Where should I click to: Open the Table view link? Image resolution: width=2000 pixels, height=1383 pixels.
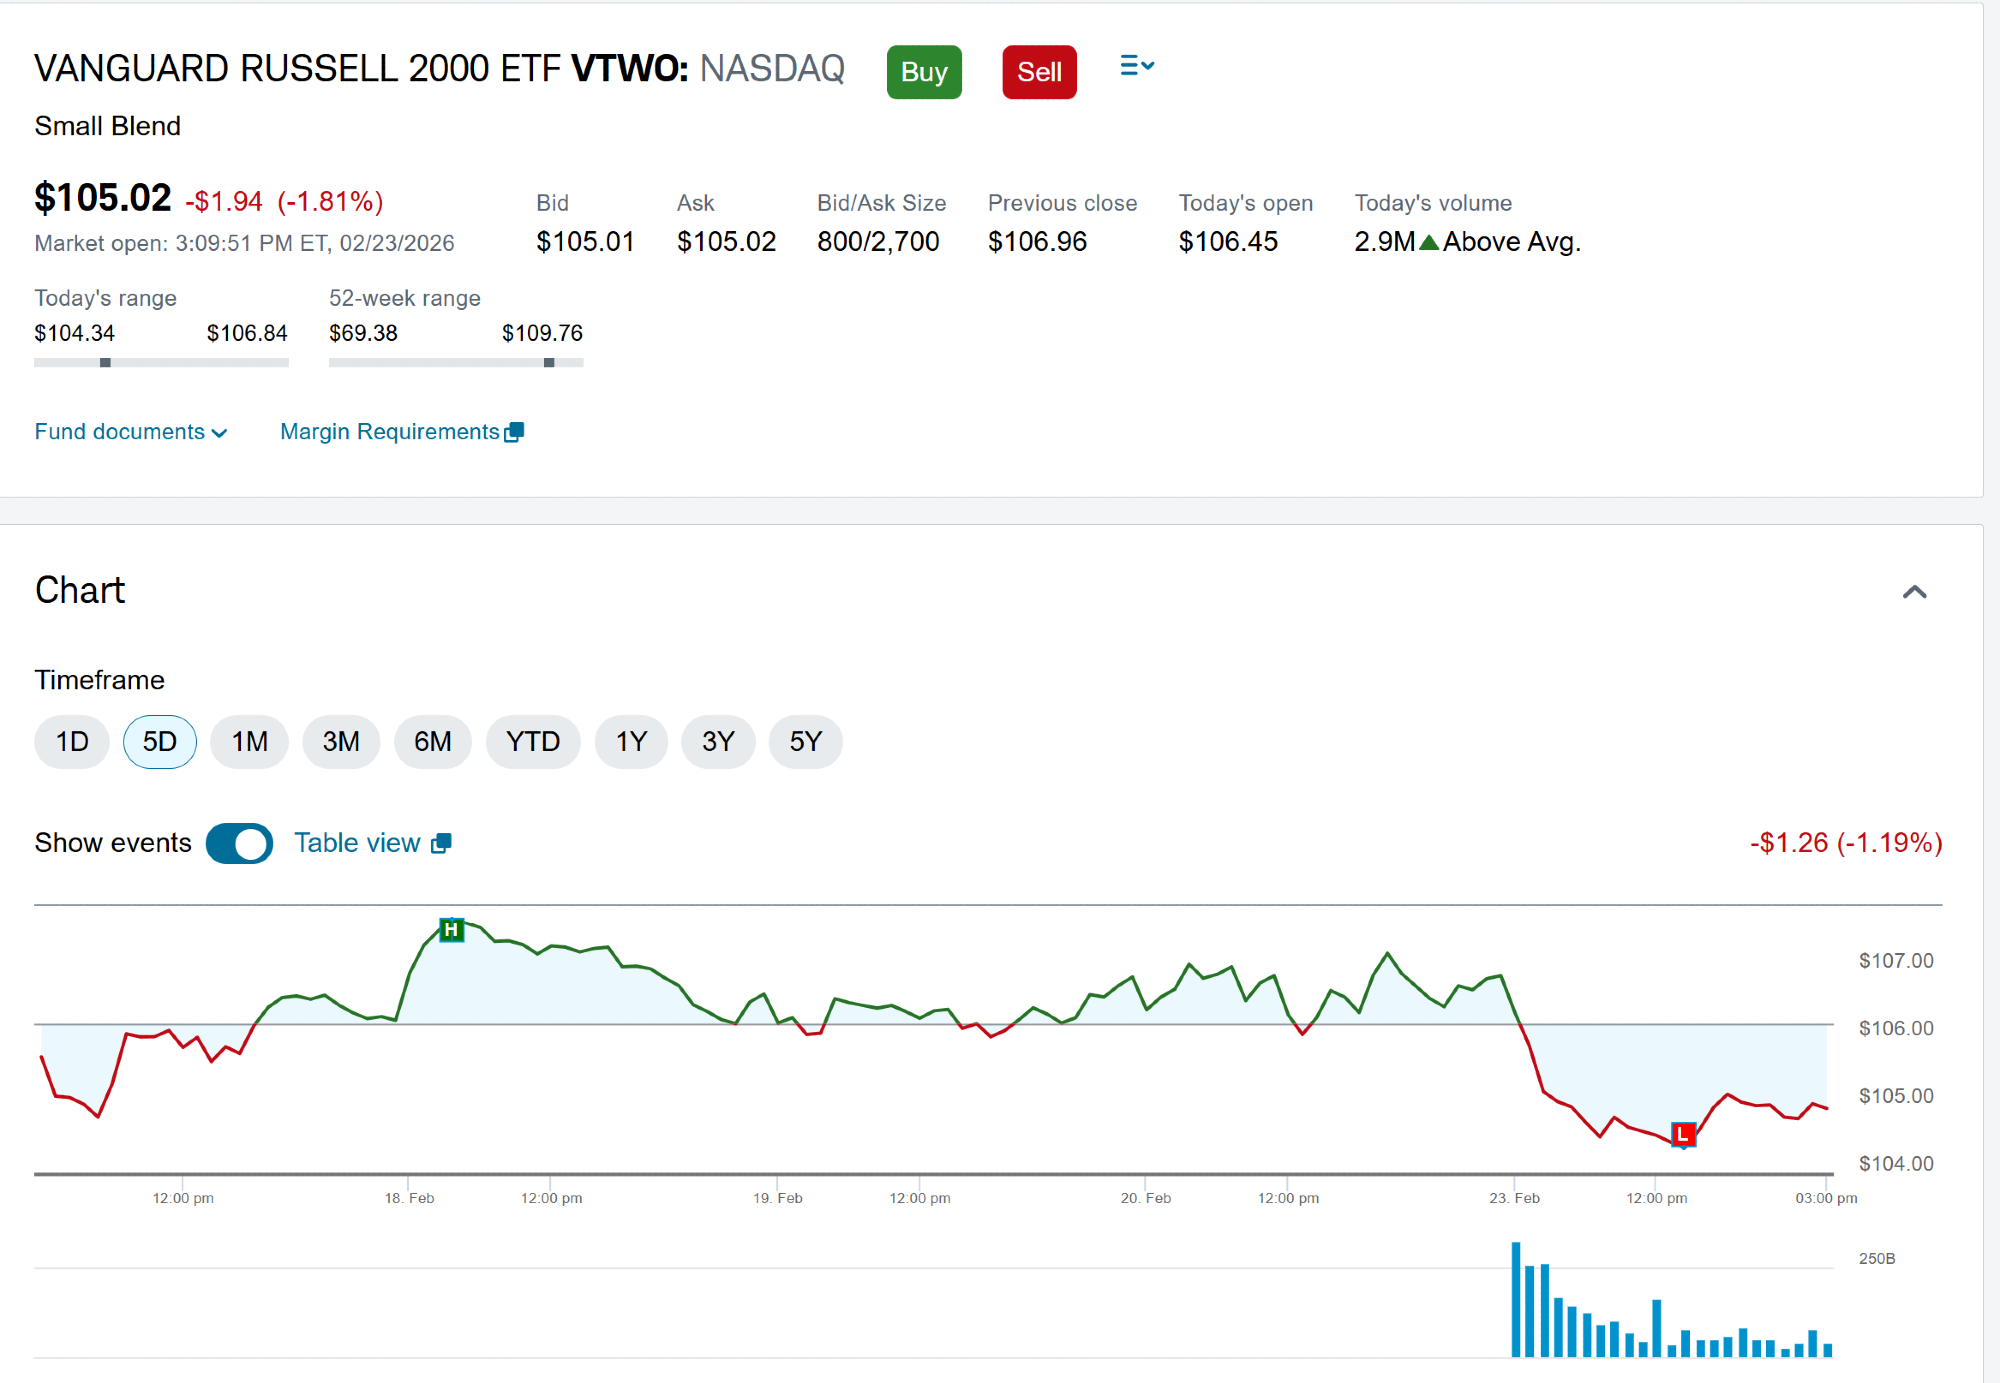pos(357,843)
